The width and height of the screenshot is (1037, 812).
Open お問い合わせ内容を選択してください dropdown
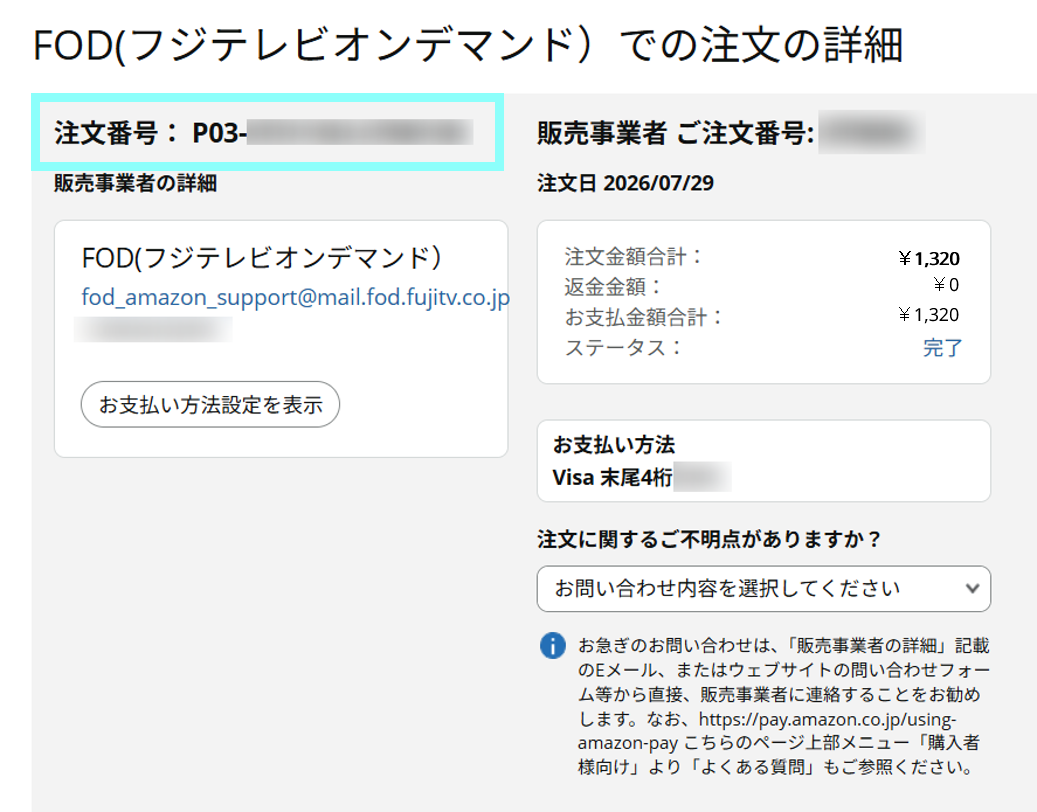(764, 589)
